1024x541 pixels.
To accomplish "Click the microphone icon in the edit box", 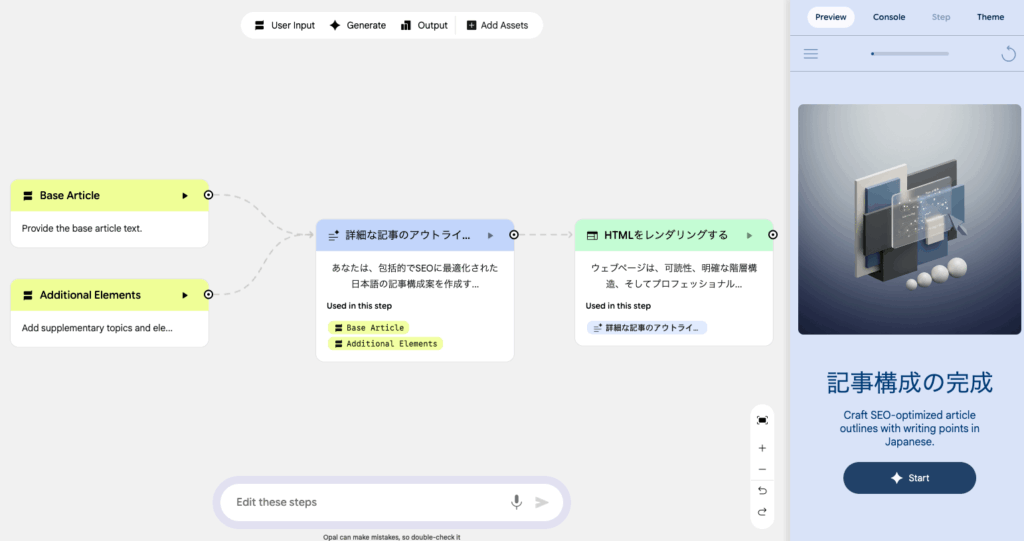I will pos(516,502).
